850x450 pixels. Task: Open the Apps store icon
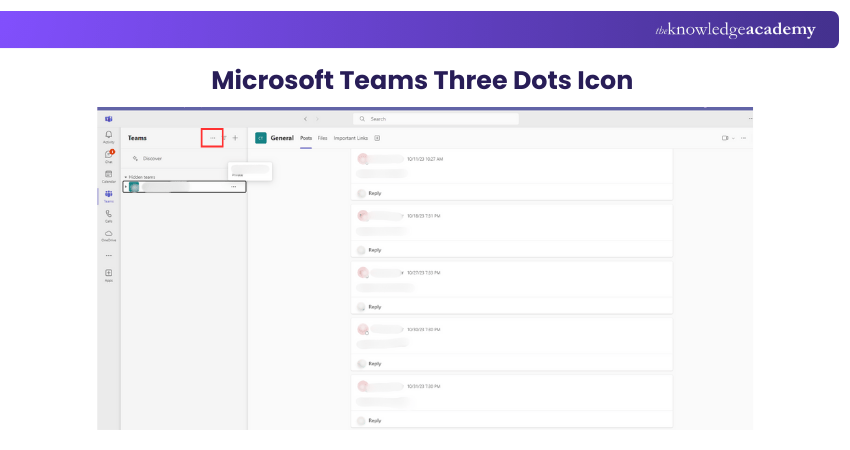tap(108, 275)
